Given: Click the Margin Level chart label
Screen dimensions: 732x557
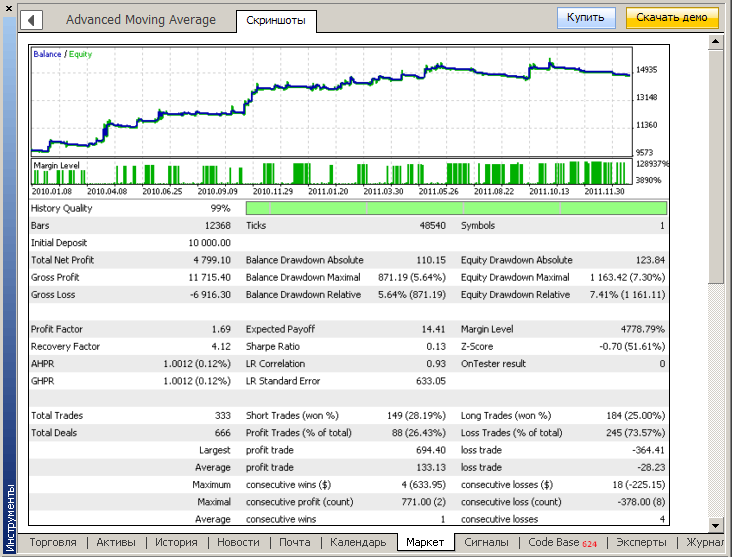Looking at the screenshot, I should click(x=56, y=165).
